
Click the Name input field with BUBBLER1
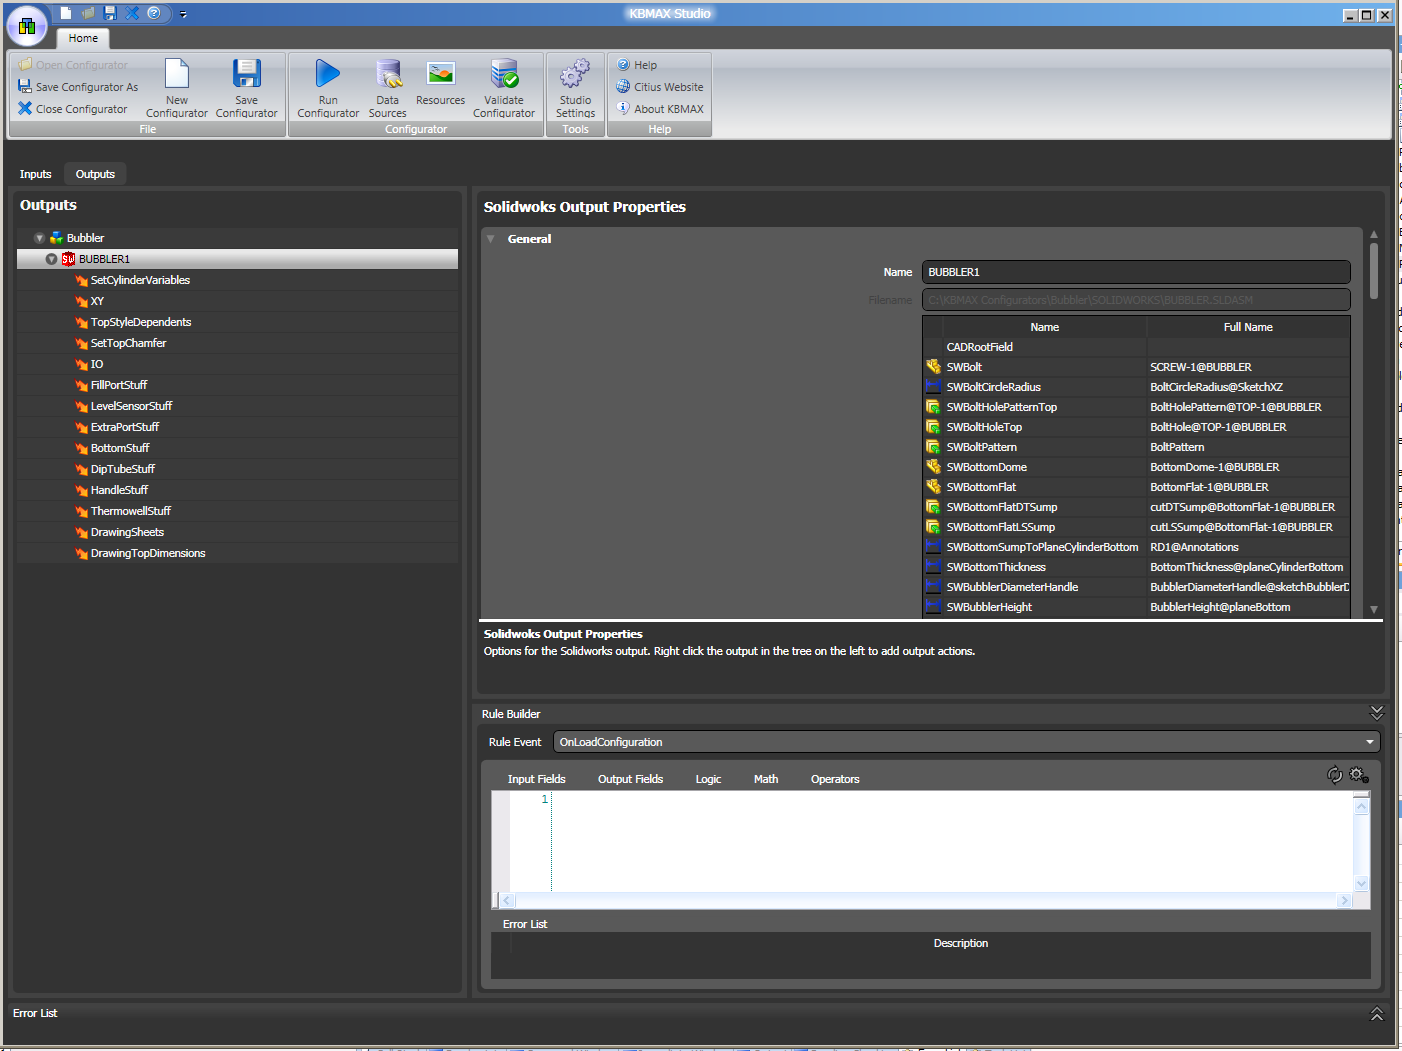(x=1135, y=272)
